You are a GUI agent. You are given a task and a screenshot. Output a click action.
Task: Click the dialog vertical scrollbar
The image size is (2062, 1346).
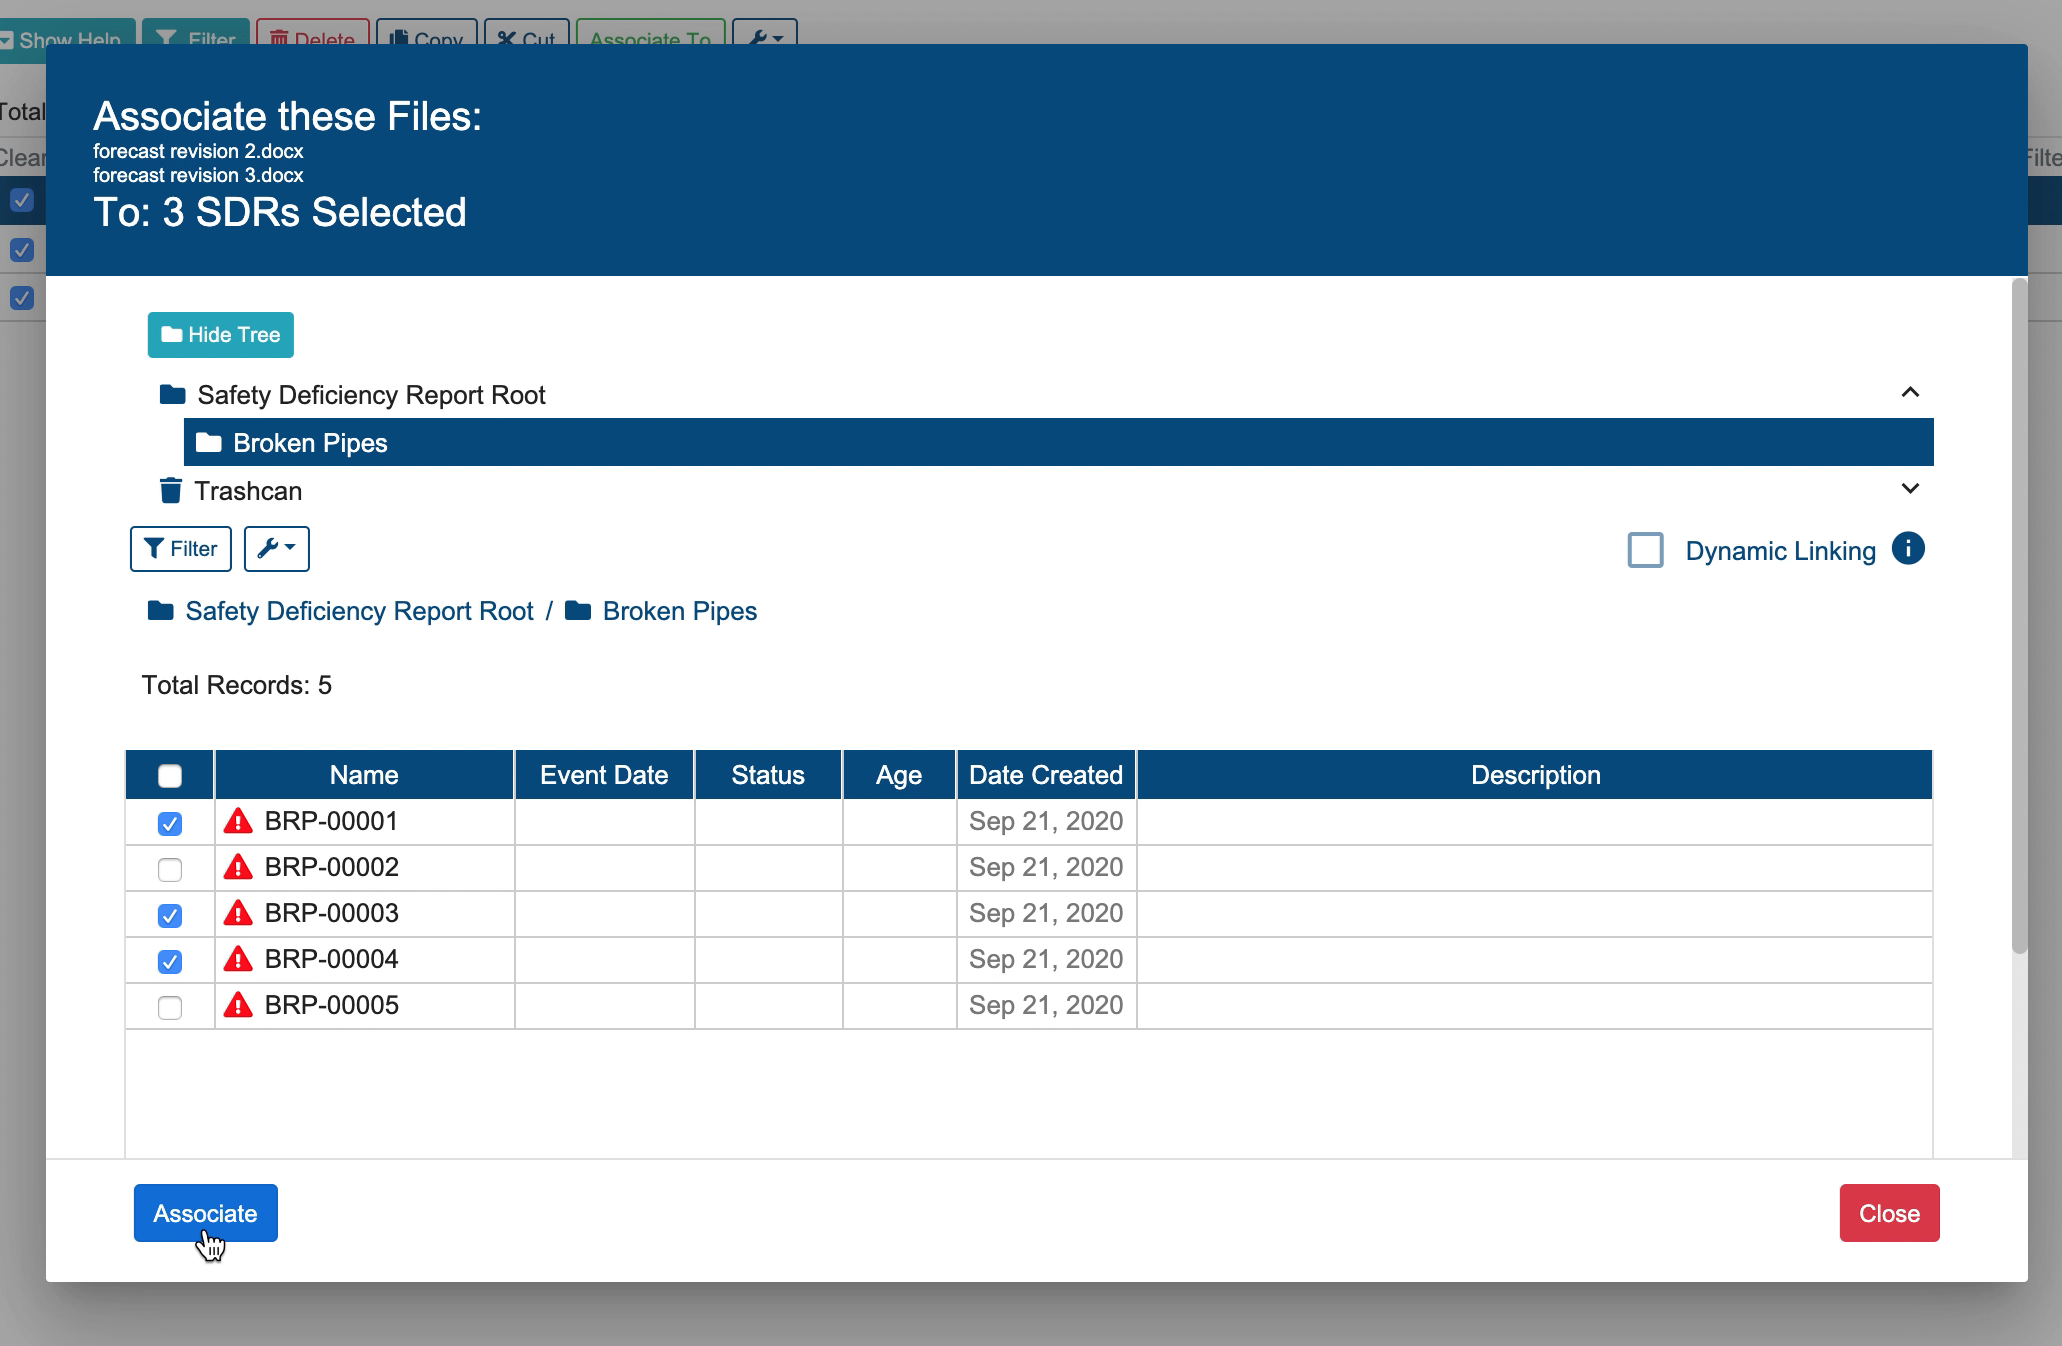[x=2019, y=616]
